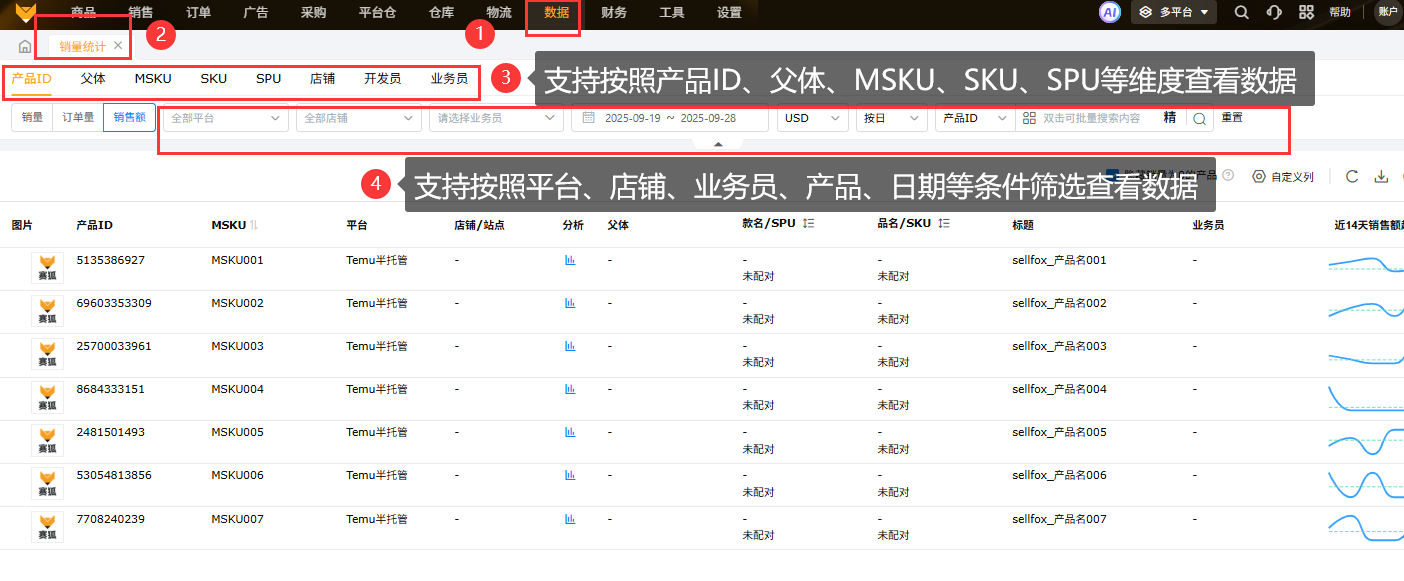Click the filter search magnifier button
The height and width of the screenshot is (581, 1404).
click(x=1200, y=118)
